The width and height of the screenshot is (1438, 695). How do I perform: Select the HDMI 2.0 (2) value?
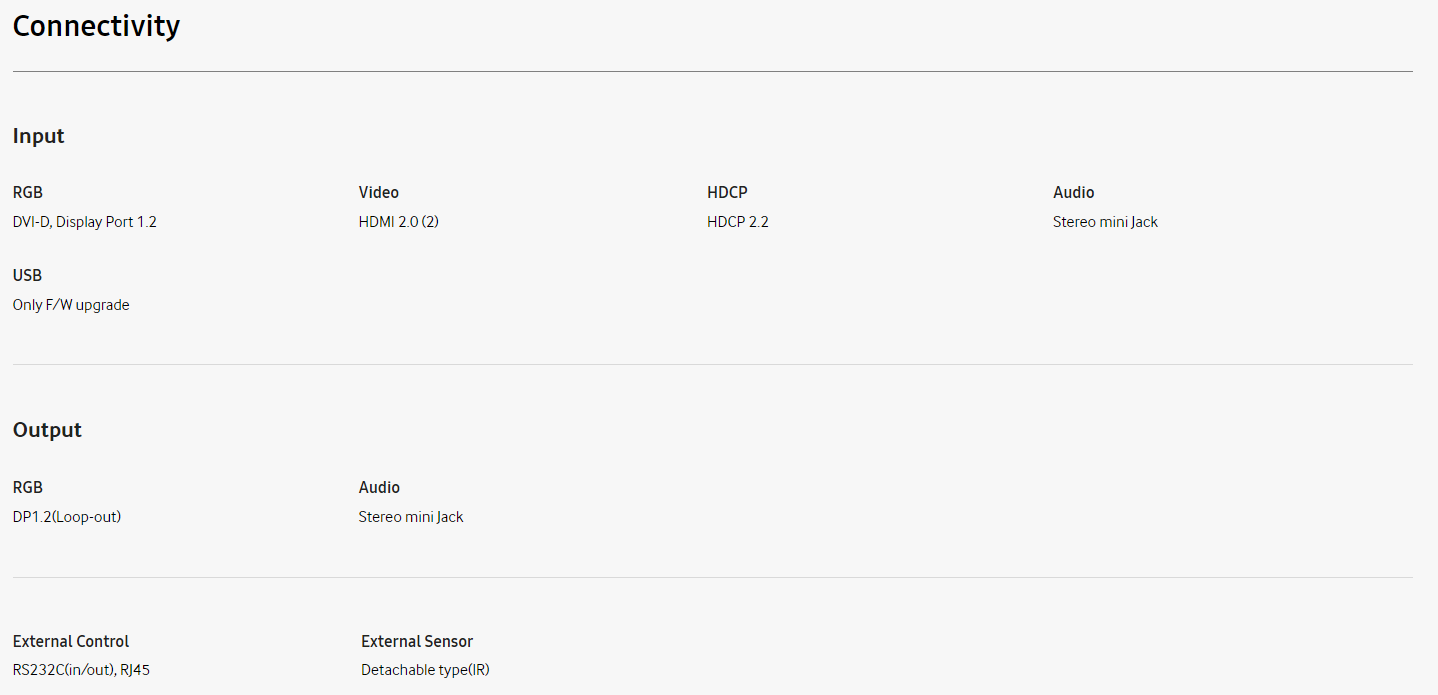coord(399,222)
